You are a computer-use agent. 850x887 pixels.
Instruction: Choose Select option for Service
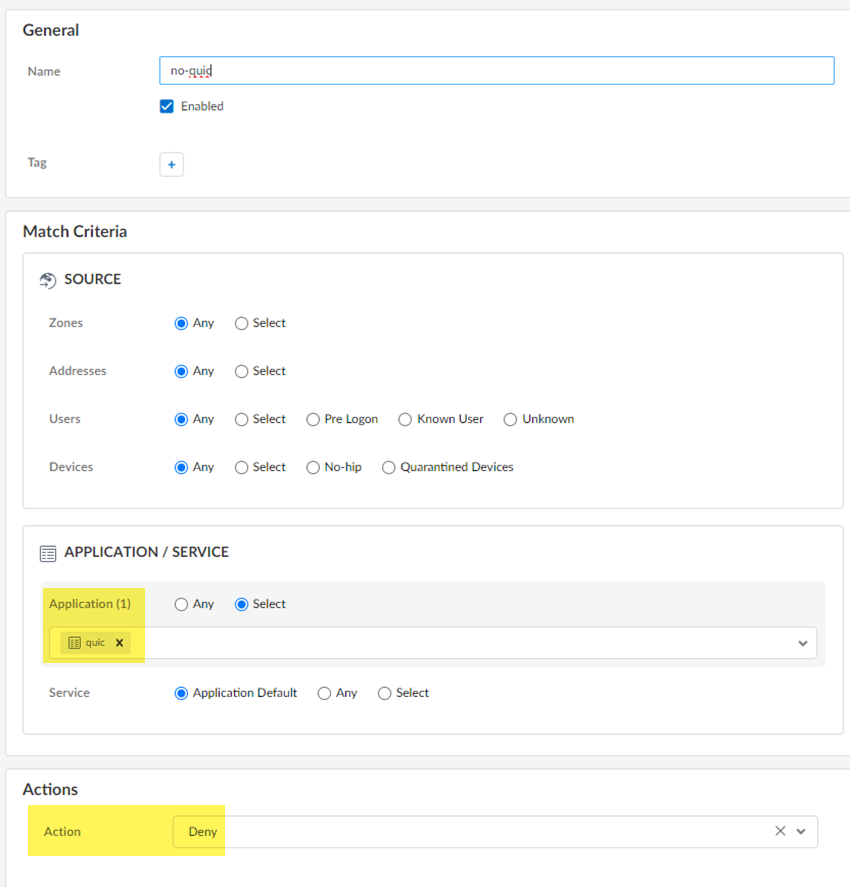[385, 693]
